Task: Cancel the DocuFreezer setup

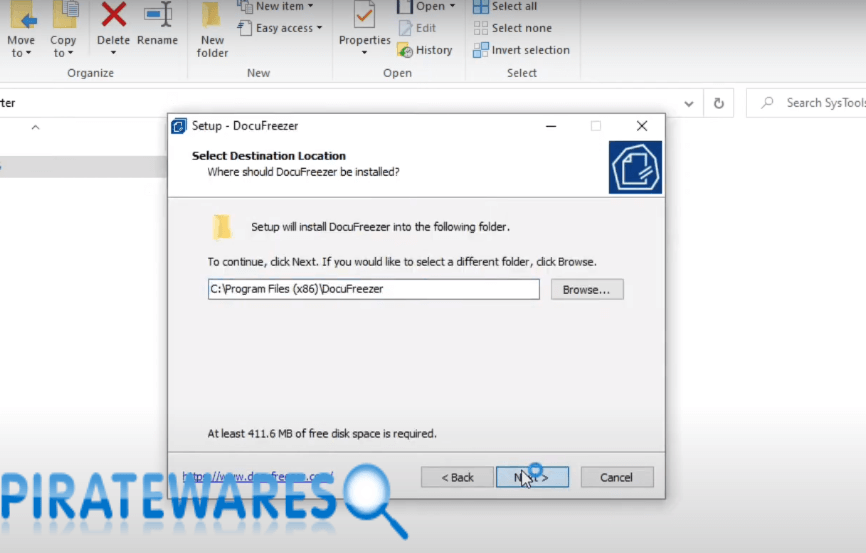Action: coord(617,477)
